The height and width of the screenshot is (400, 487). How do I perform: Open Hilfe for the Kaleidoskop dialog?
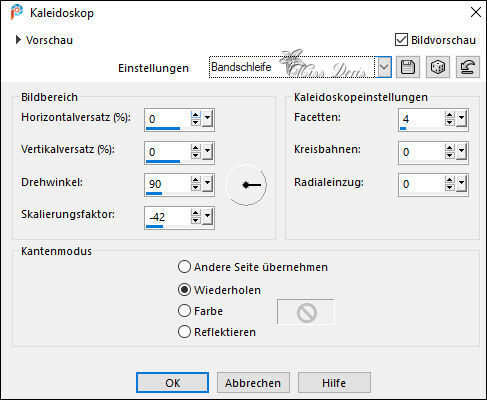[334, 383]
